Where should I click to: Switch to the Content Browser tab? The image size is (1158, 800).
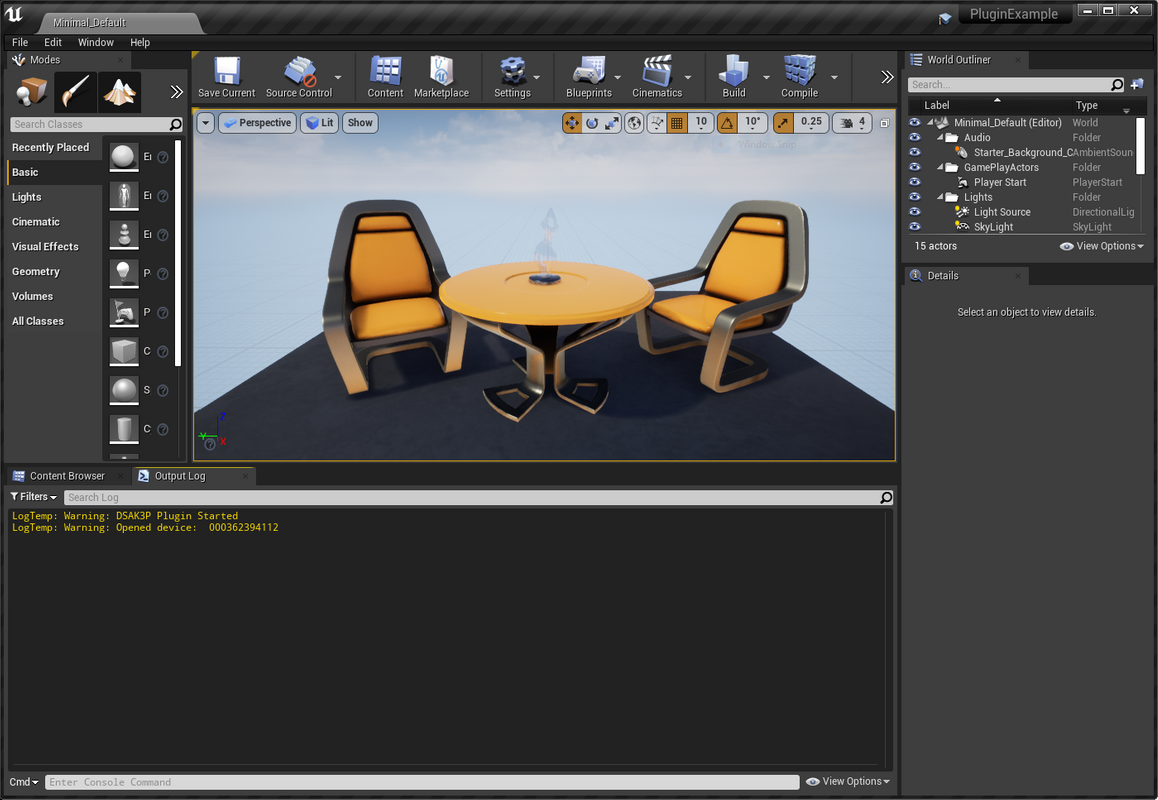[67, 476]
